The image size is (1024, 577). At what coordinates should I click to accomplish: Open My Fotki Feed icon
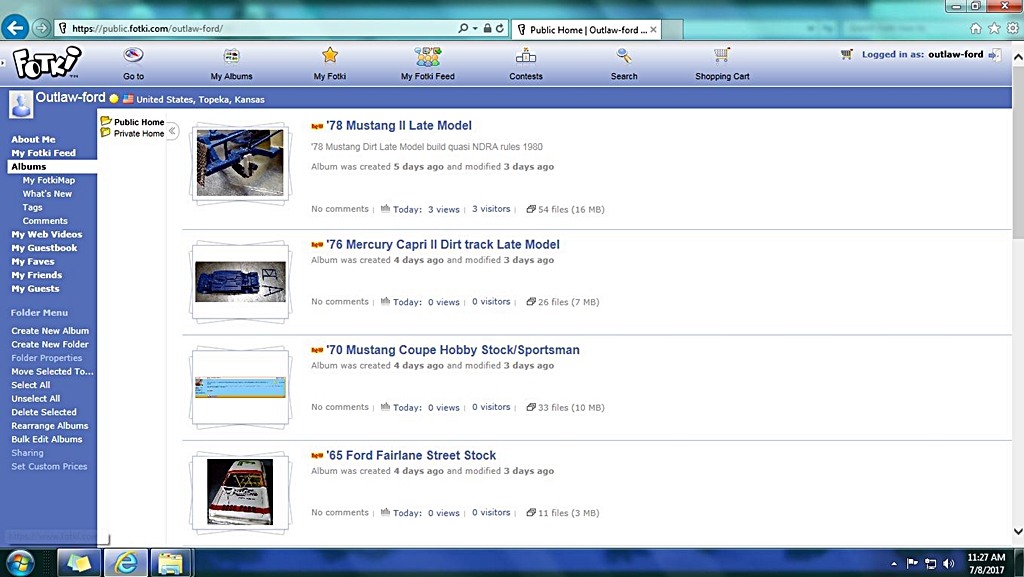(427, 56)
